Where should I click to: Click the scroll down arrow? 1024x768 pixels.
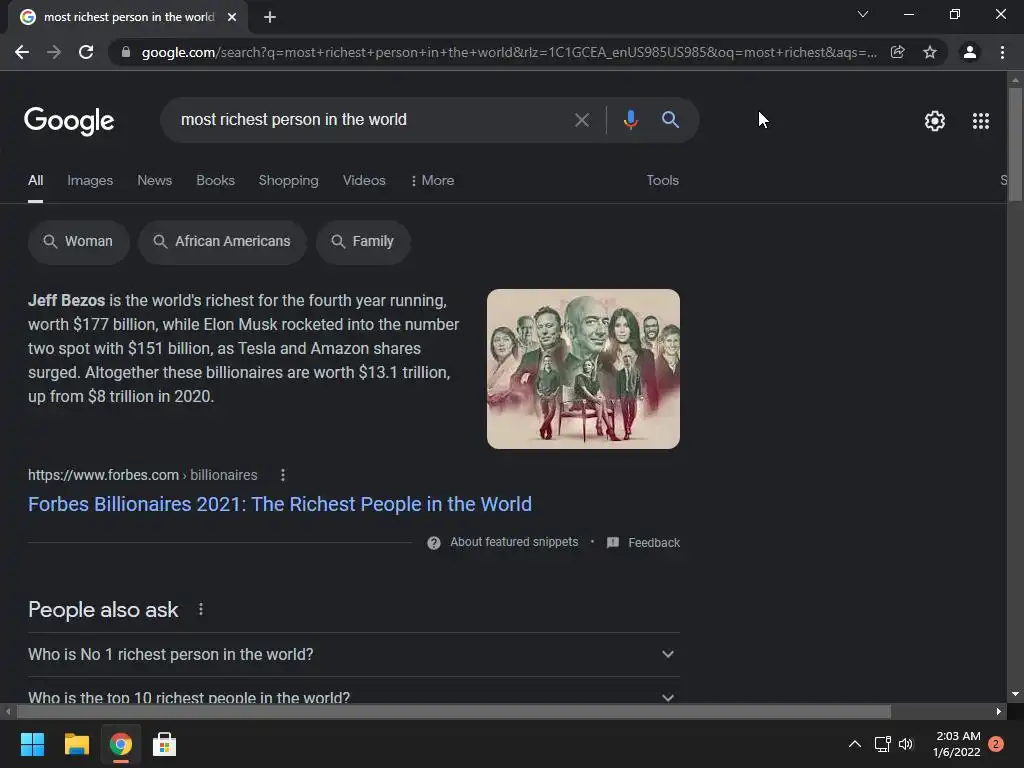coord(1015,694)
